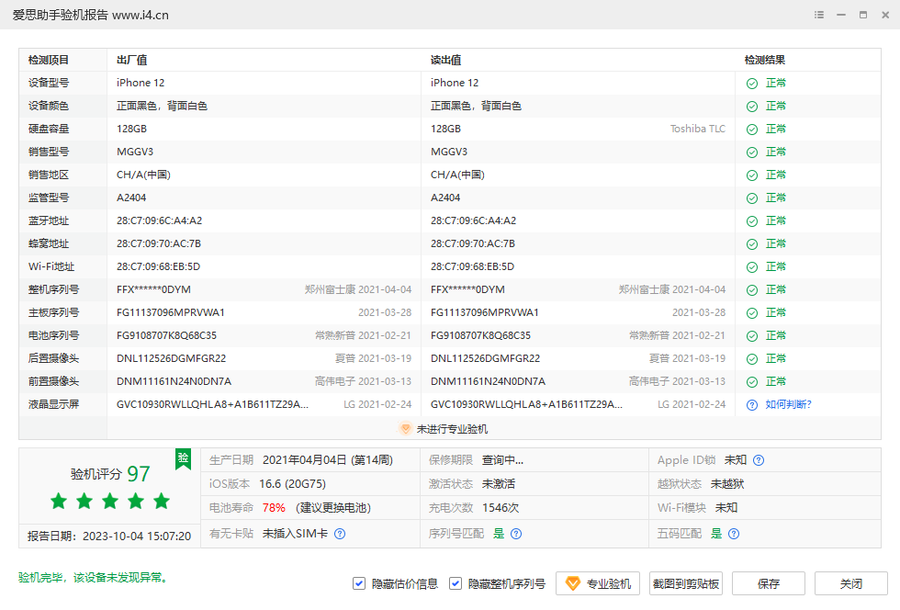Image resolution: width=900 pixels, height=610 pixels.
Task: Click the 激活状态 未激活 value
Action: point(498,484)
